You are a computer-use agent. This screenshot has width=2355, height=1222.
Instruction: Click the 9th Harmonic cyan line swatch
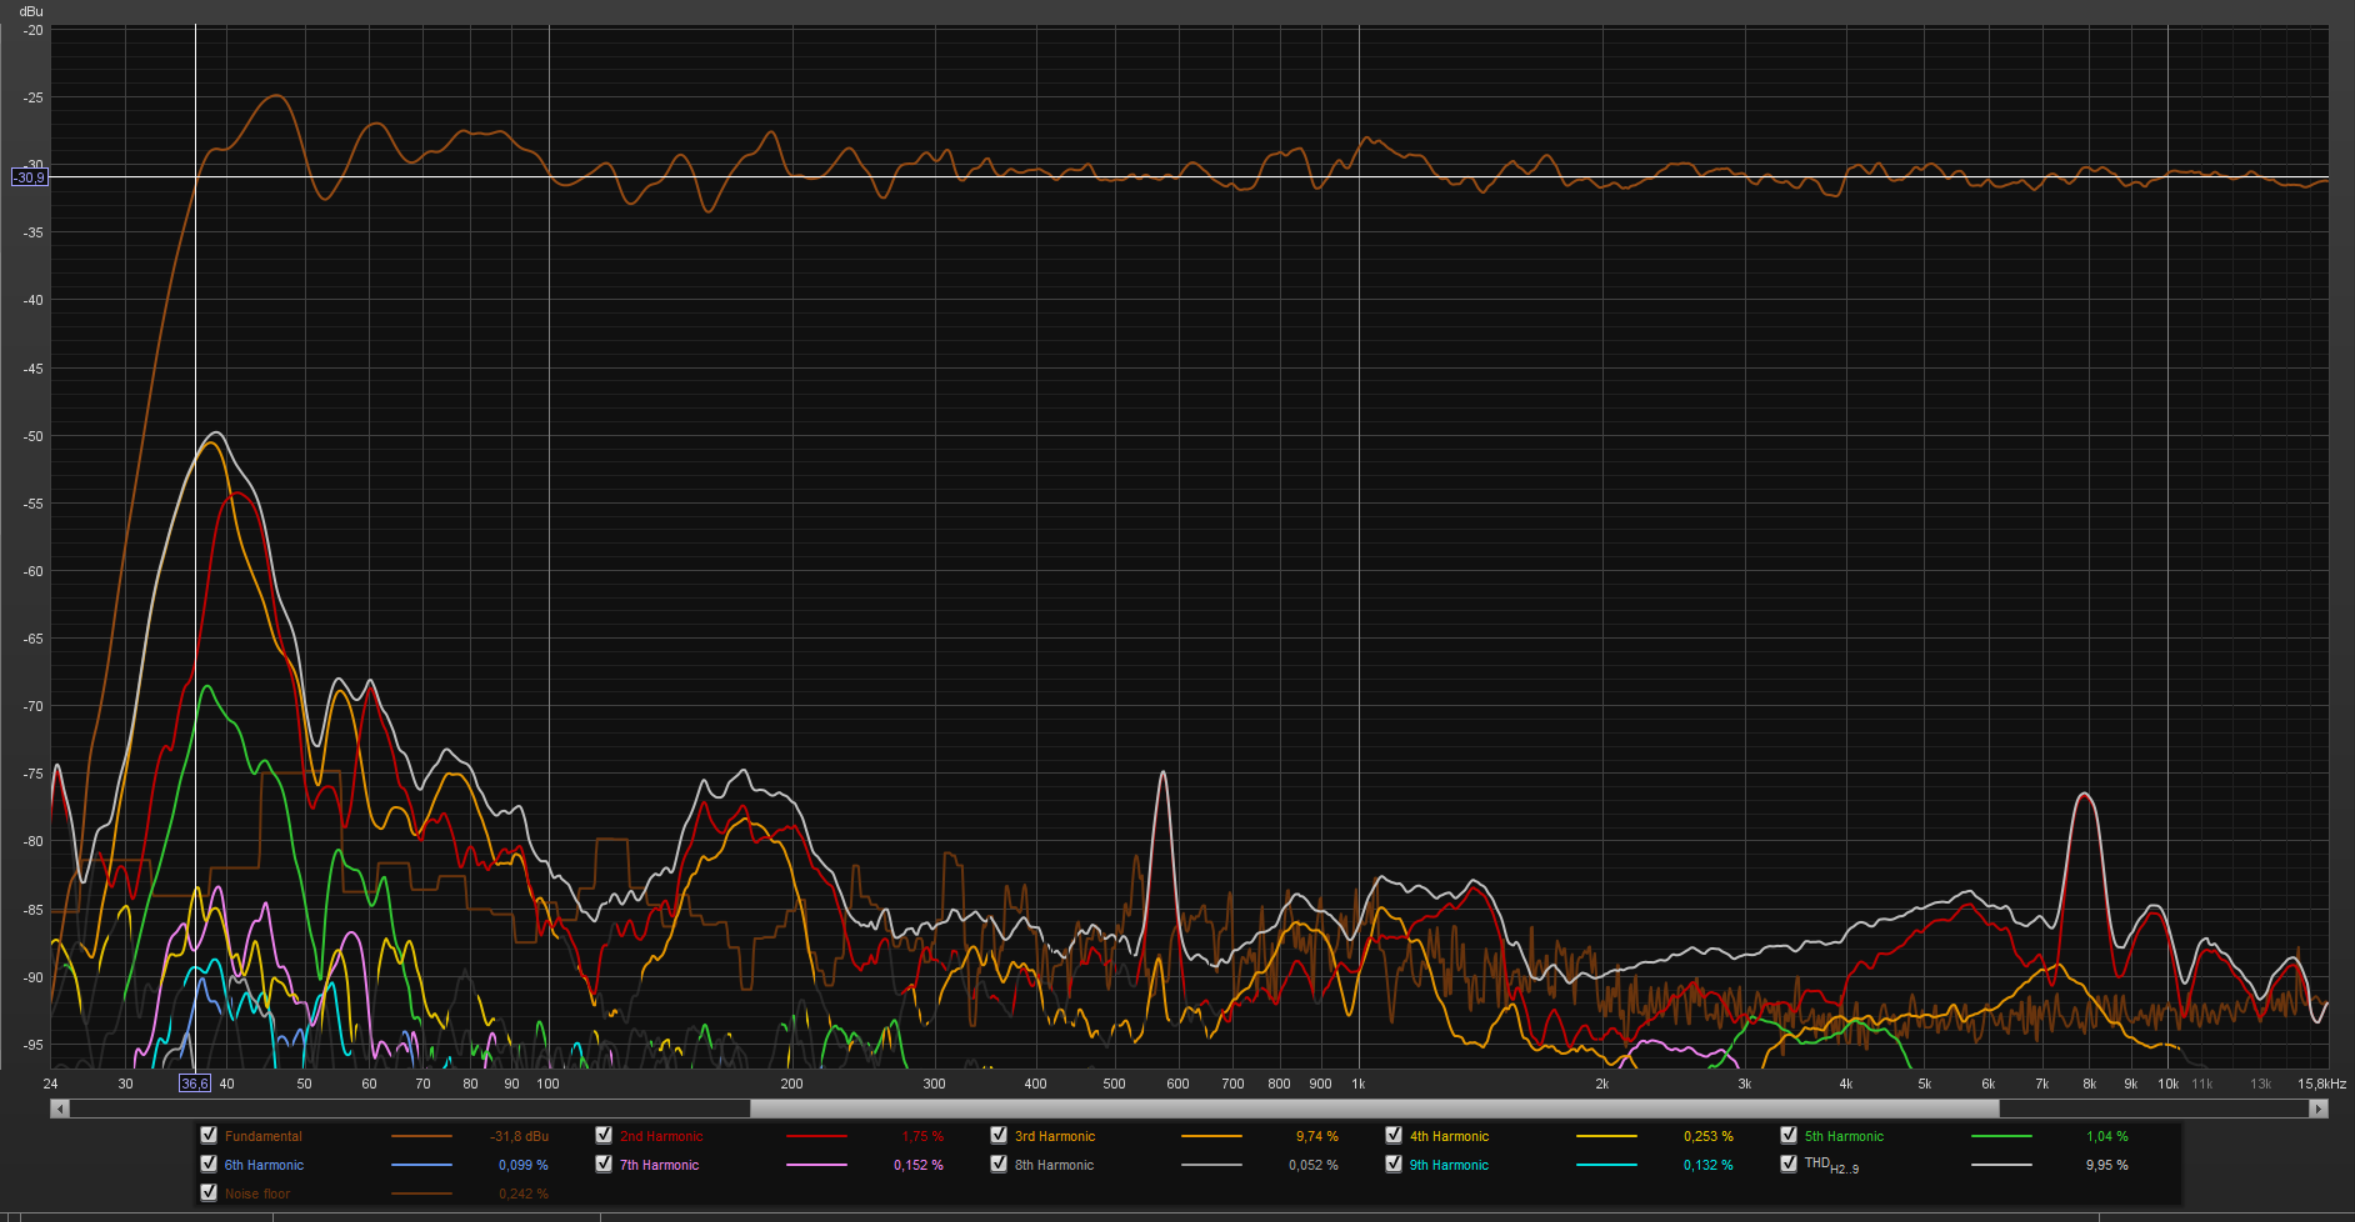pyautogui.click(x=1607, y=1166)
